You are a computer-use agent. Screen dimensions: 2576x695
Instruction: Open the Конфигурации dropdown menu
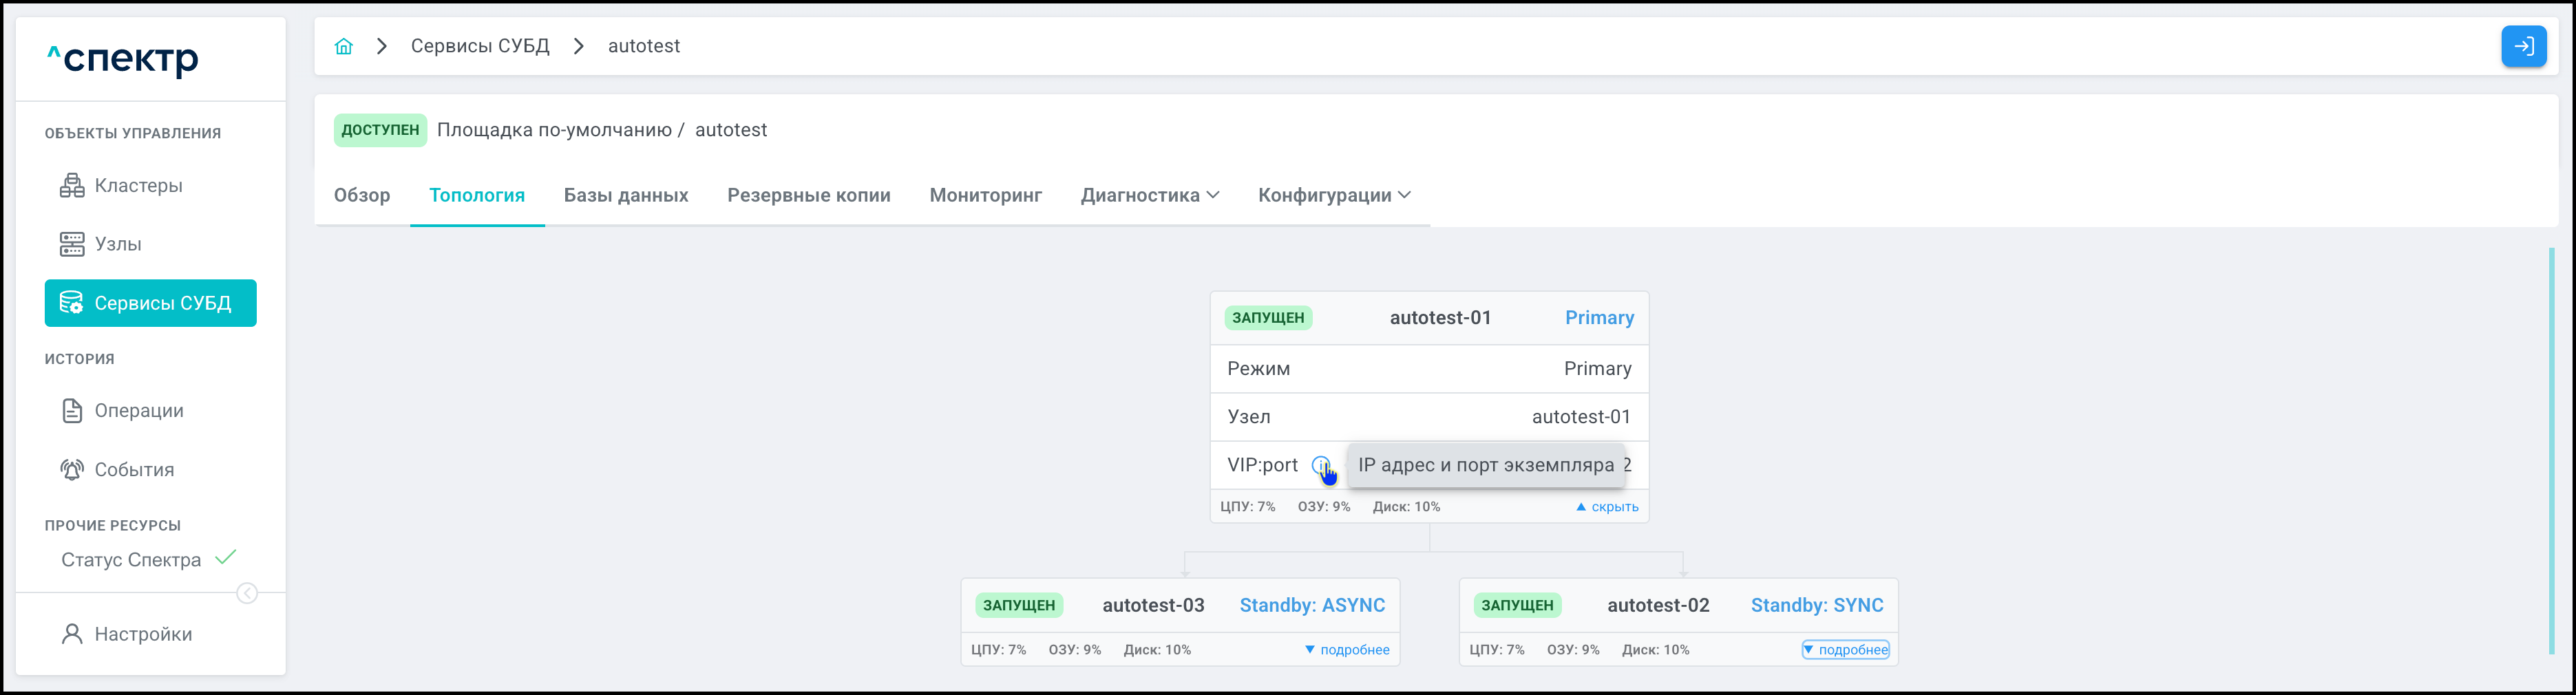tap(1333, 195)
